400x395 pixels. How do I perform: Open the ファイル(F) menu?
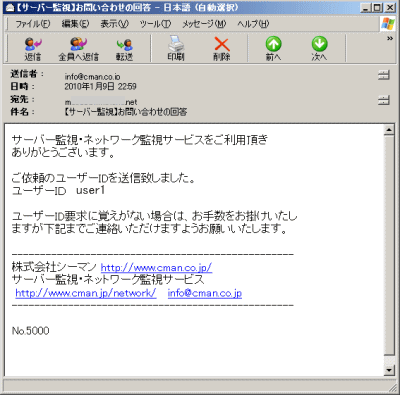click(33, 24)
